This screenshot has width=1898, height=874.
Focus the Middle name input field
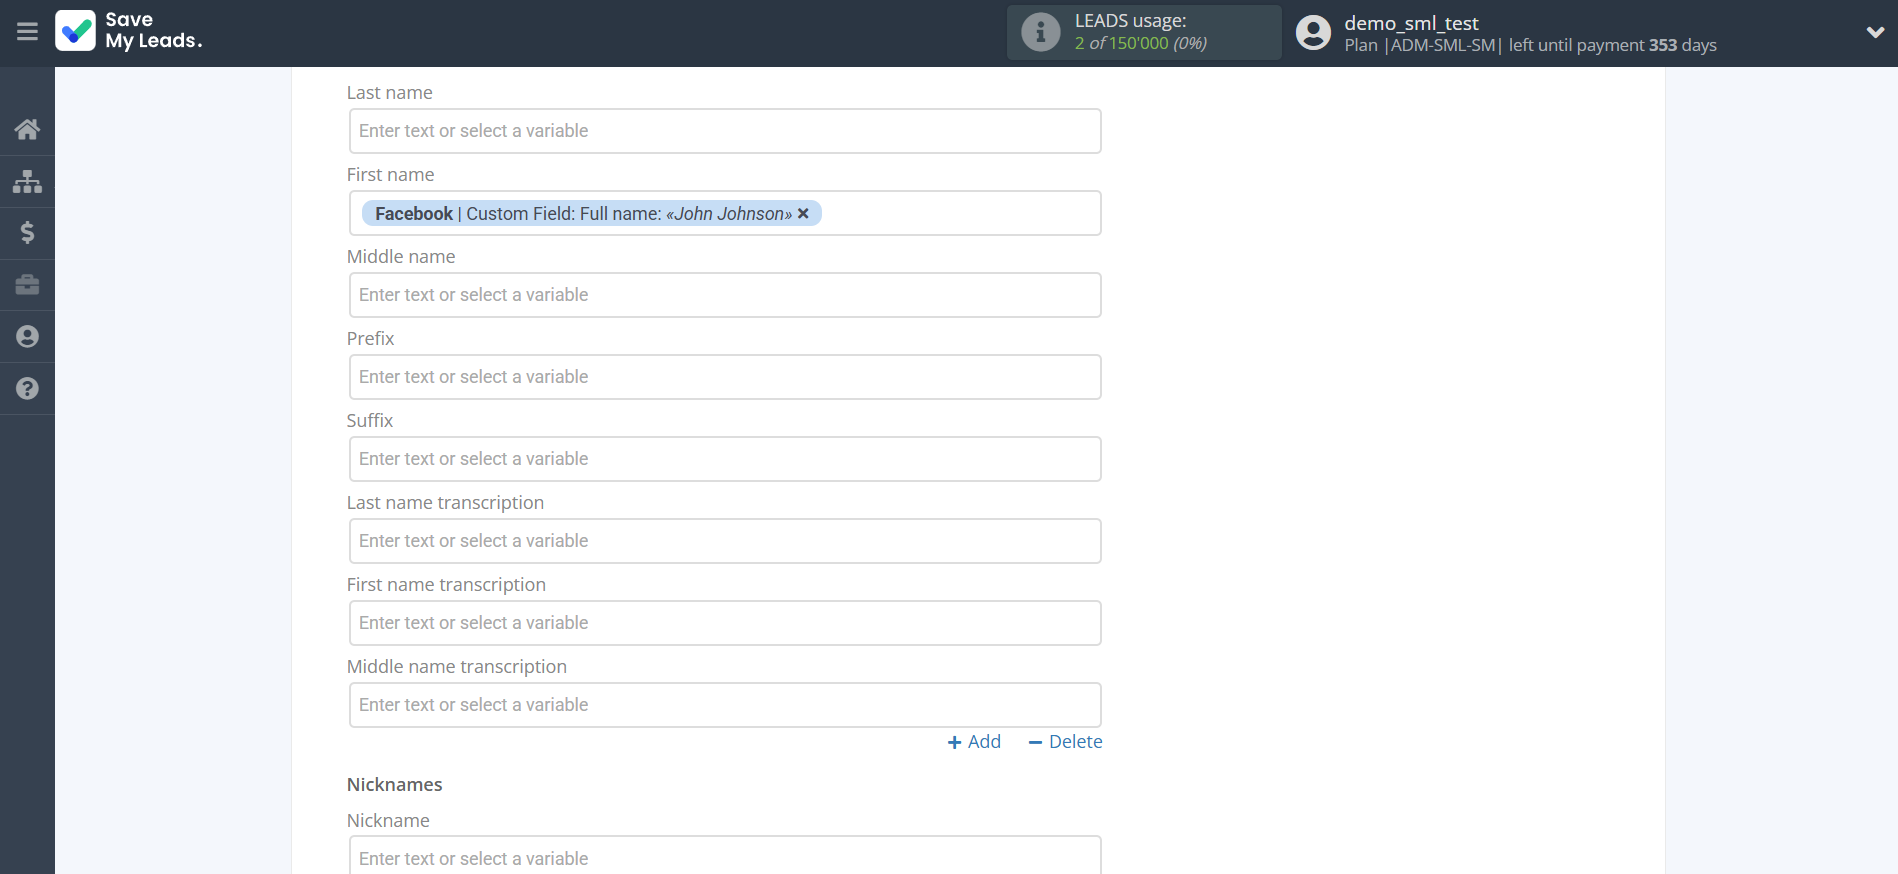pos(725,295)
